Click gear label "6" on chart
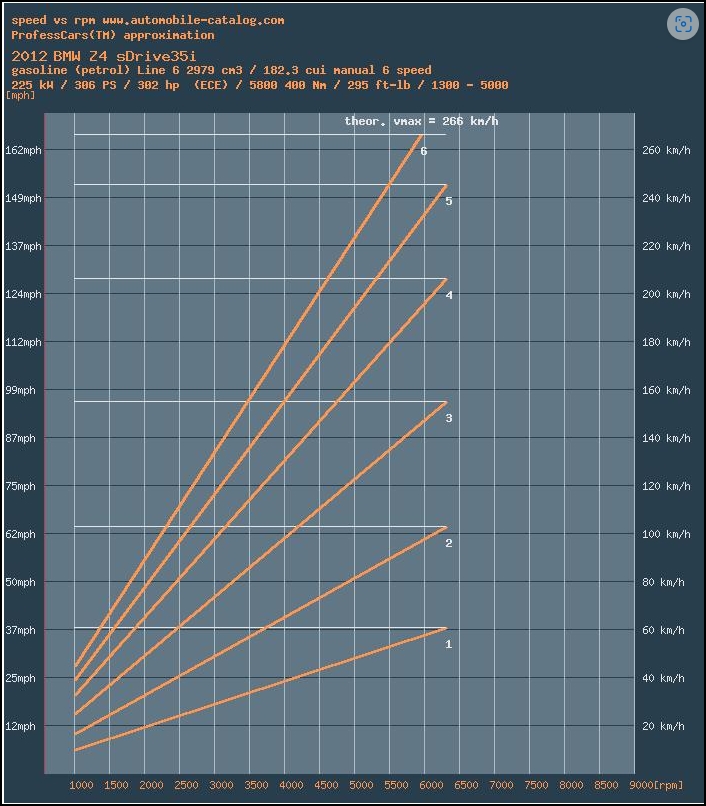This screenshot has height=806, width=706. click(x=424, y=151)
